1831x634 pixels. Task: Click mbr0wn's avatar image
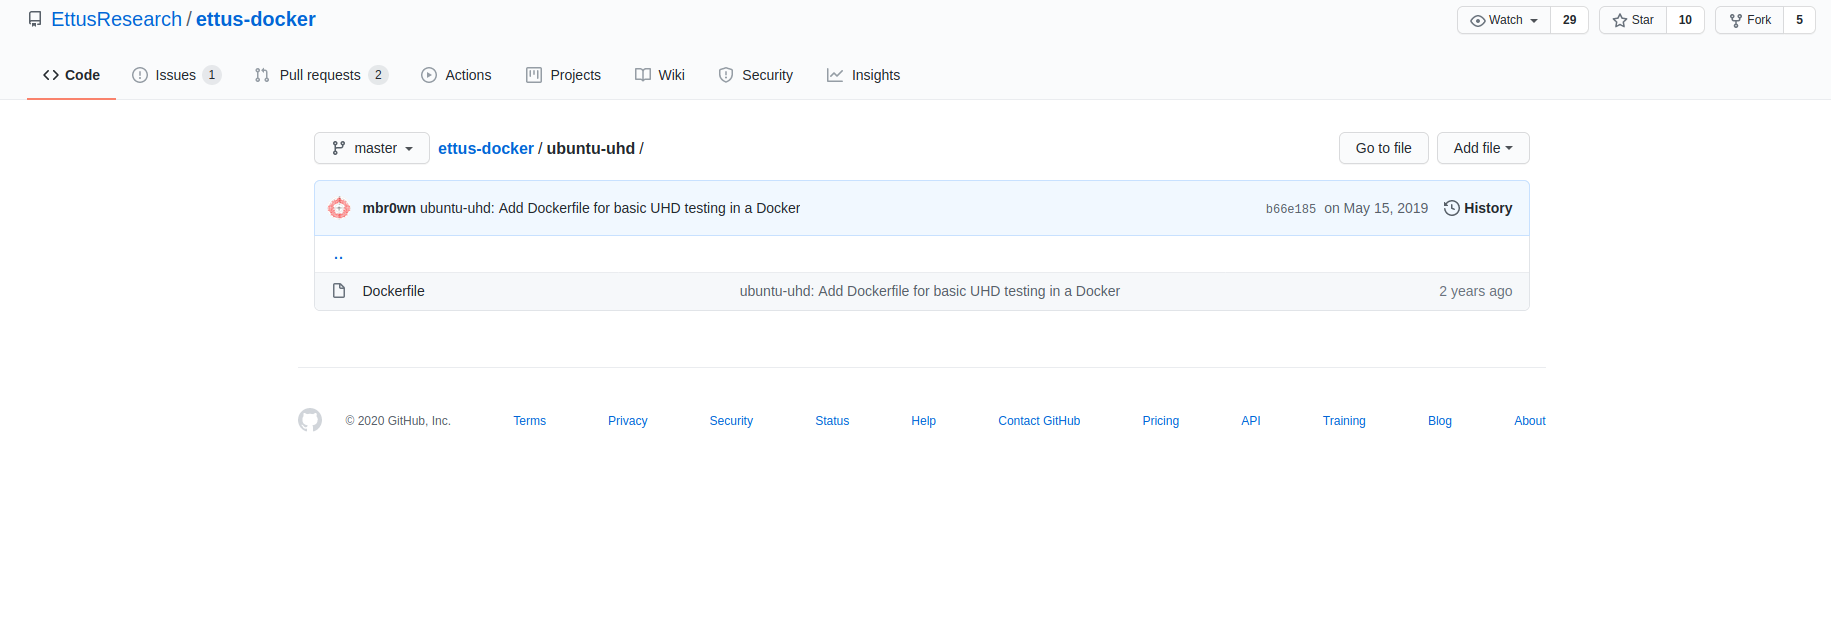pos(339,208)
